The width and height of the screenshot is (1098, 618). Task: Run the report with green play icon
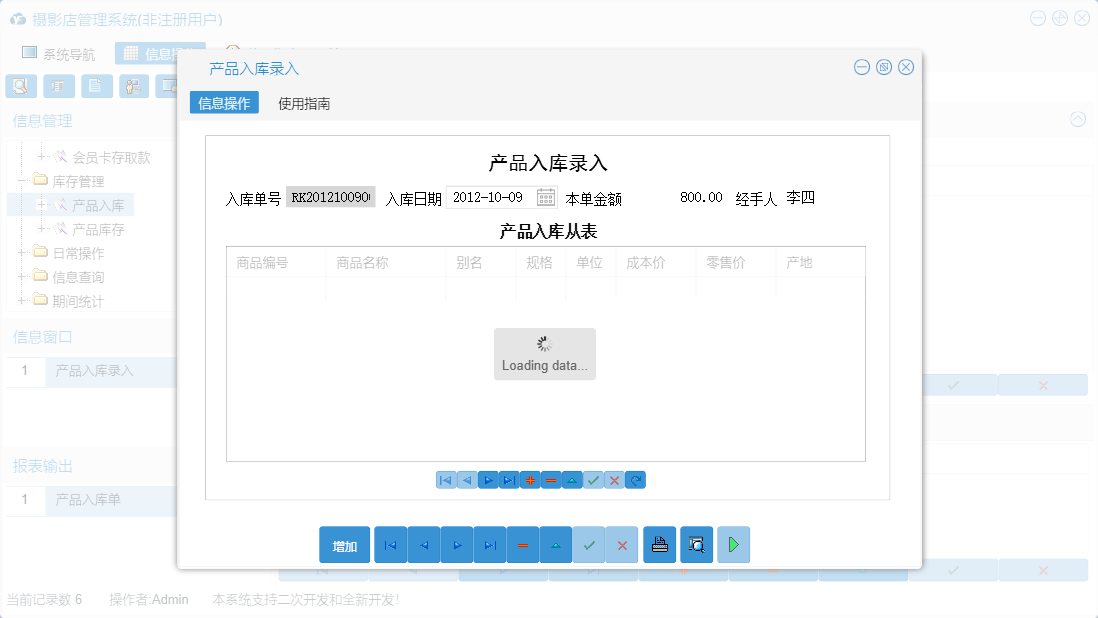tap(733, 545)
